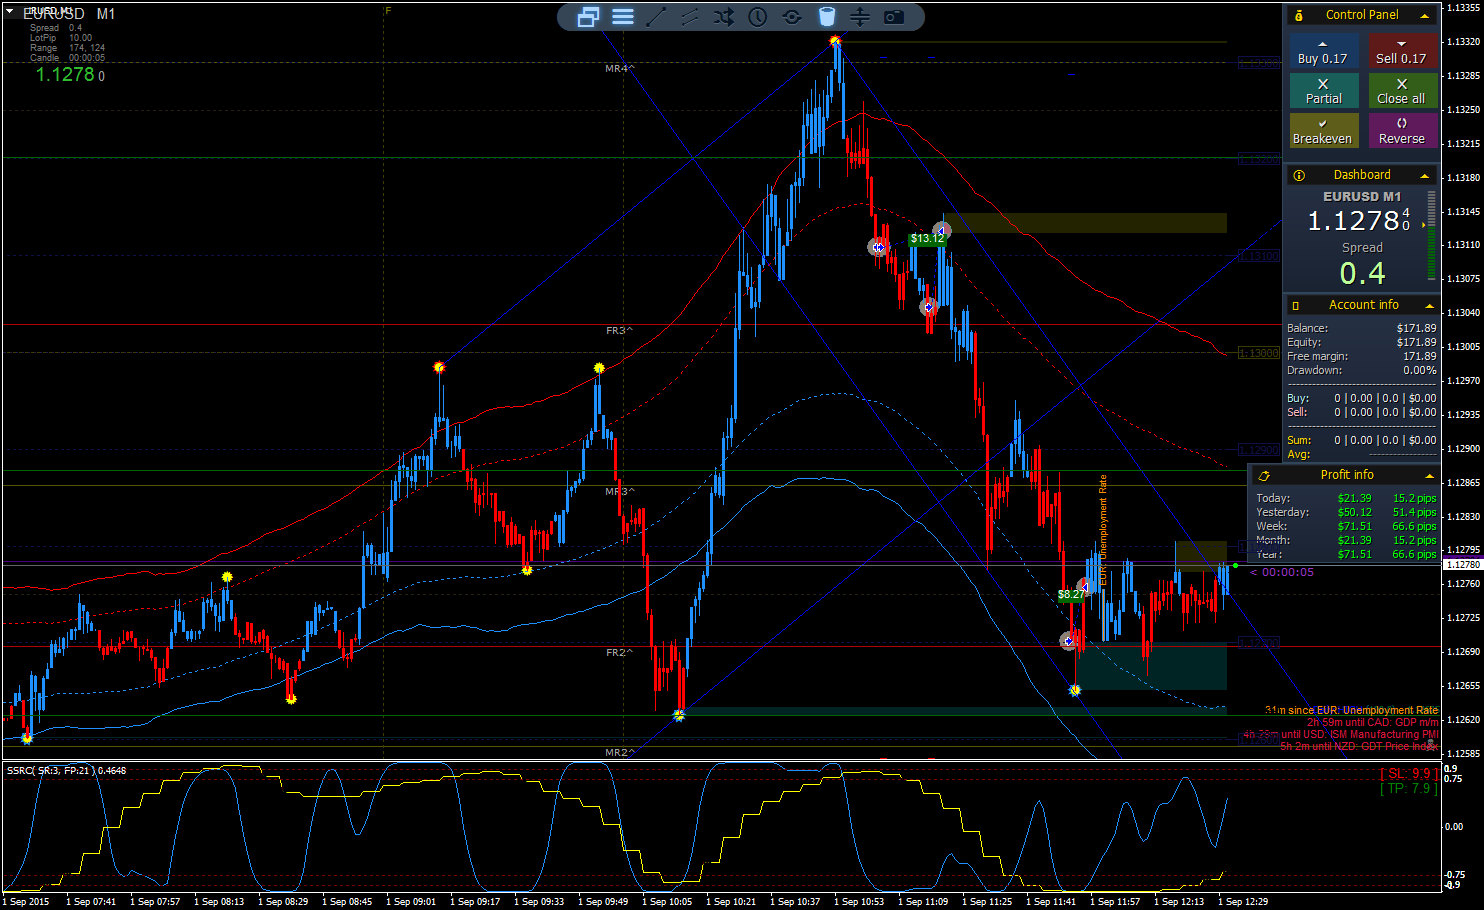Click the Control Panel title
This screenshot has height=910, width=1484.
point(1362,15)
